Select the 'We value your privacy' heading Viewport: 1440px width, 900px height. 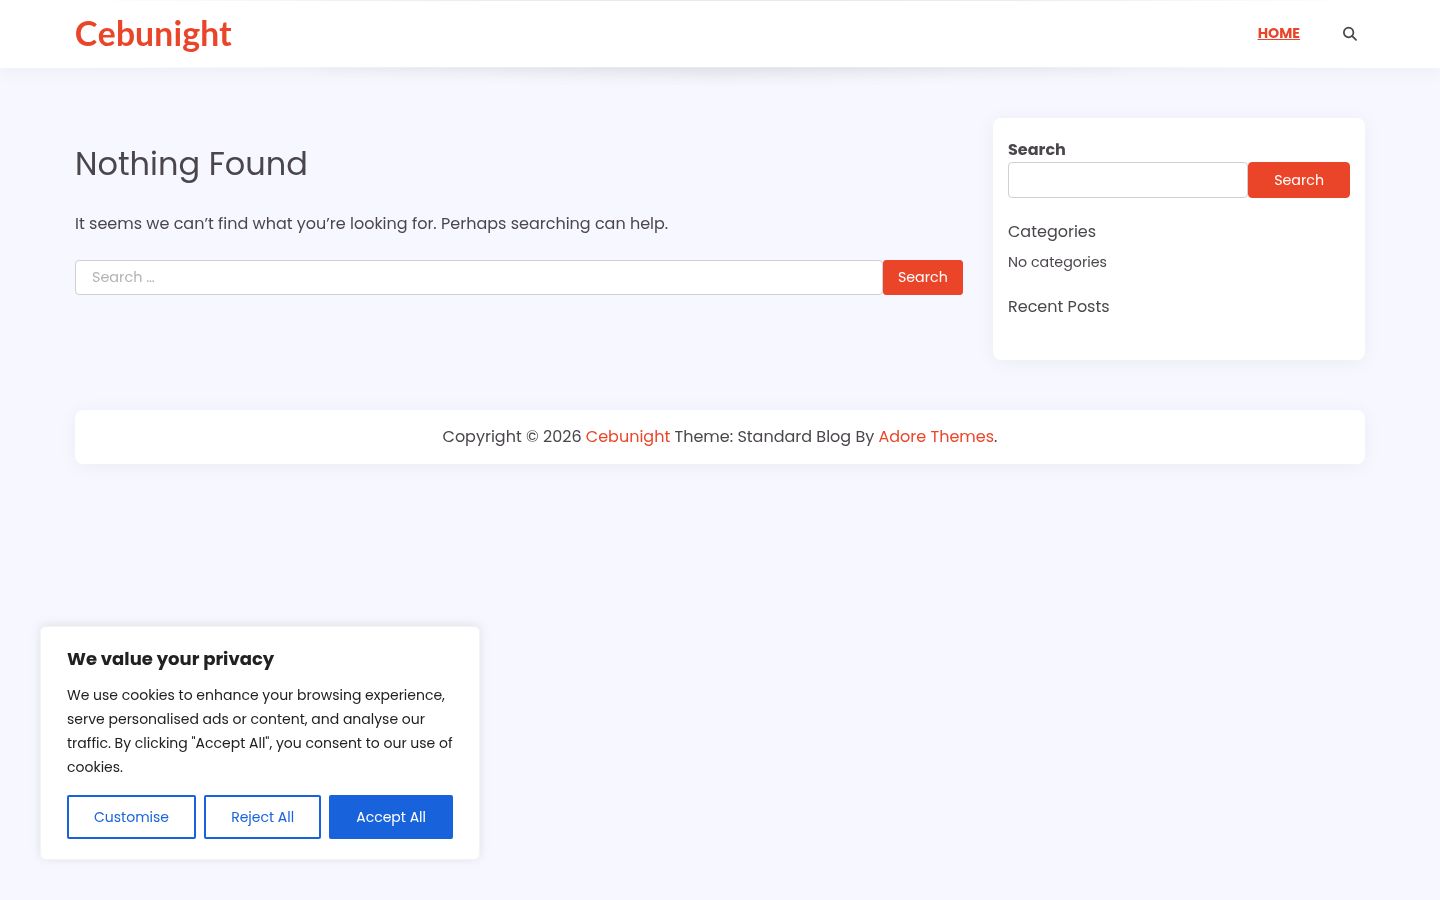(170, 659)
